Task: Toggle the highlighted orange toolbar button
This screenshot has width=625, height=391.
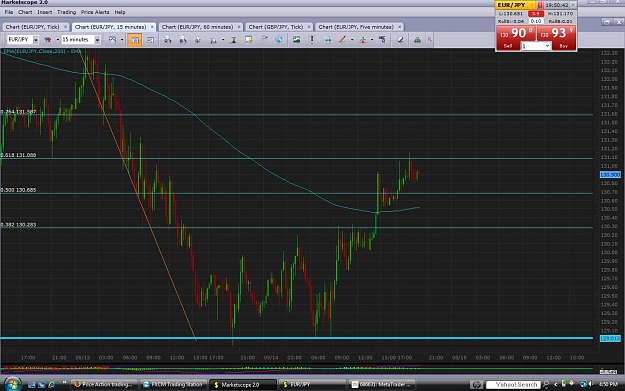Action: [x=135, y=40]
